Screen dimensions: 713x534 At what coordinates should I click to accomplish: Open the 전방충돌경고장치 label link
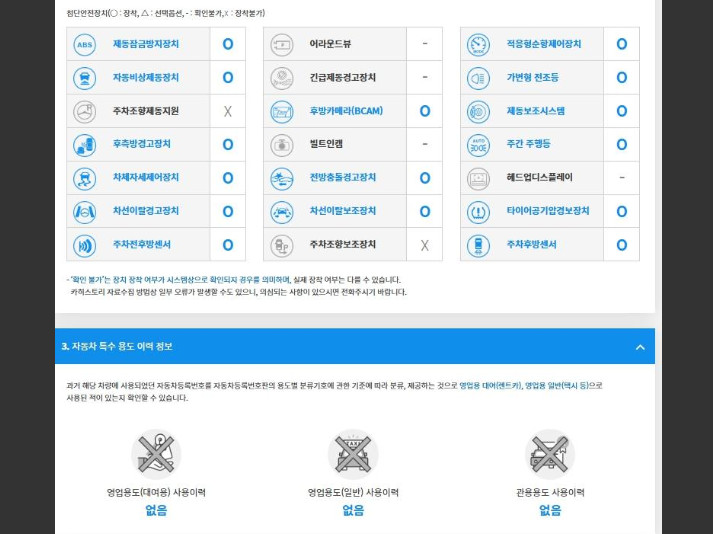tap(343, 178)
